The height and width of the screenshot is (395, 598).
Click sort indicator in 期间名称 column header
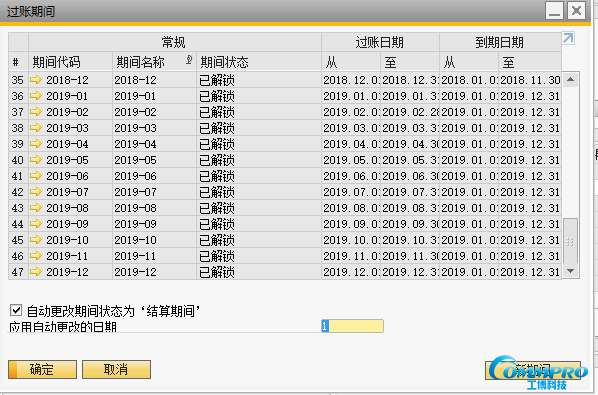click(x=189, y=59)
